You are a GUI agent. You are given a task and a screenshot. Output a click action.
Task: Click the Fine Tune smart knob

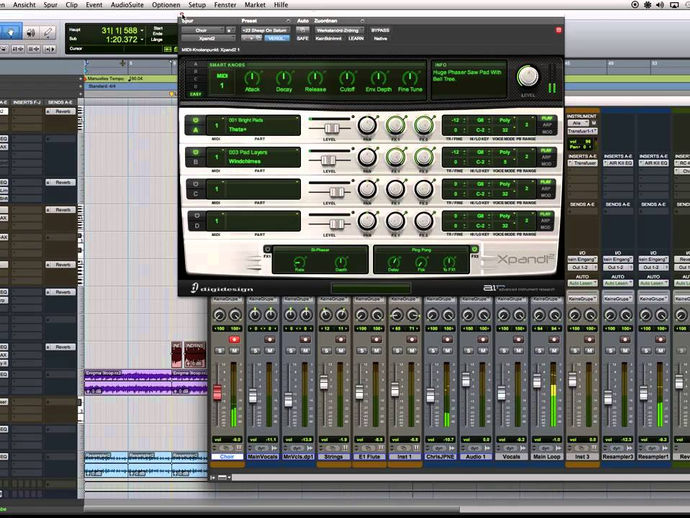pyautogui.click(x=410, y=79)
